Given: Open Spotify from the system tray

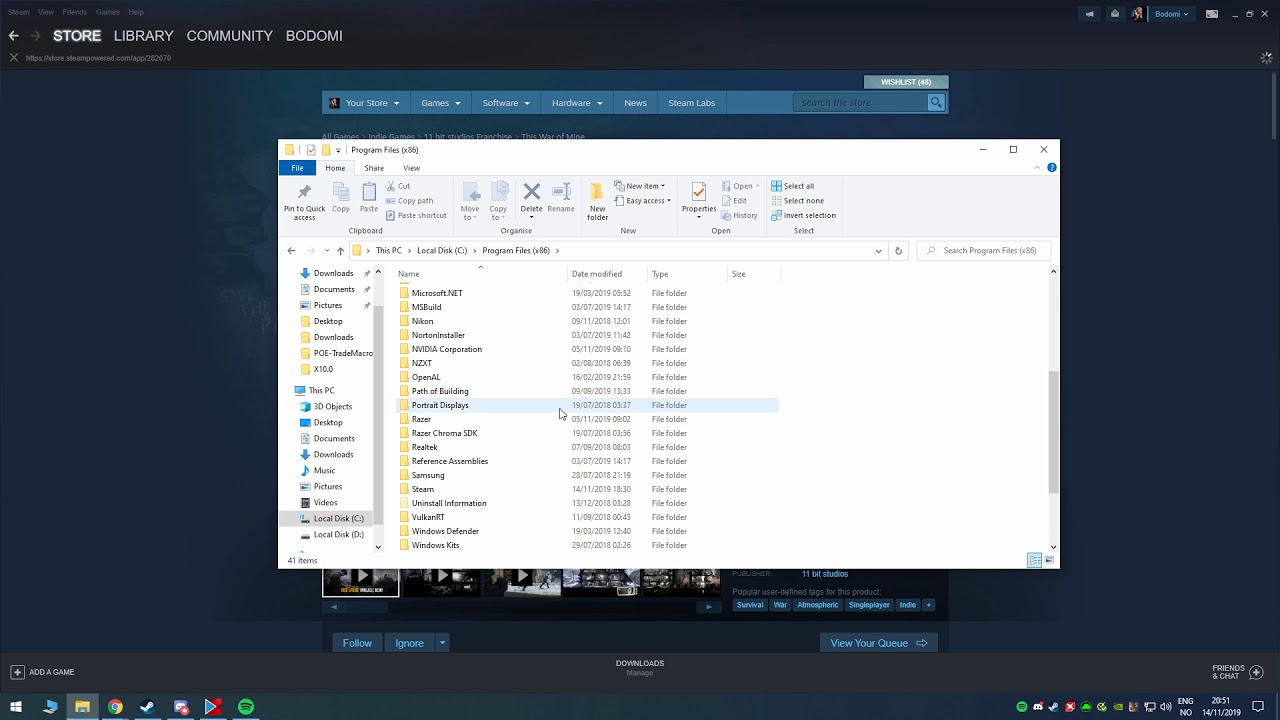Looking at the screenshot, I should pyautogui.click(x=1021, y=706).
